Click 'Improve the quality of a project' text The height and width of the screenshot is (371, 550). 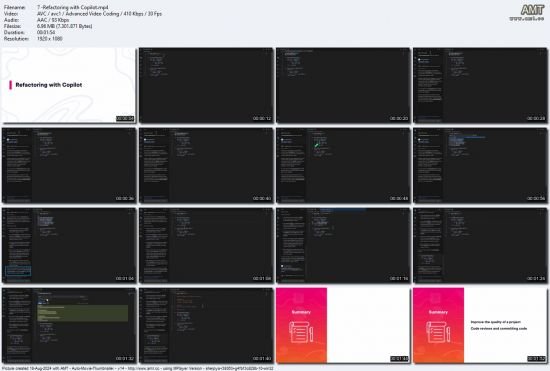496,322
